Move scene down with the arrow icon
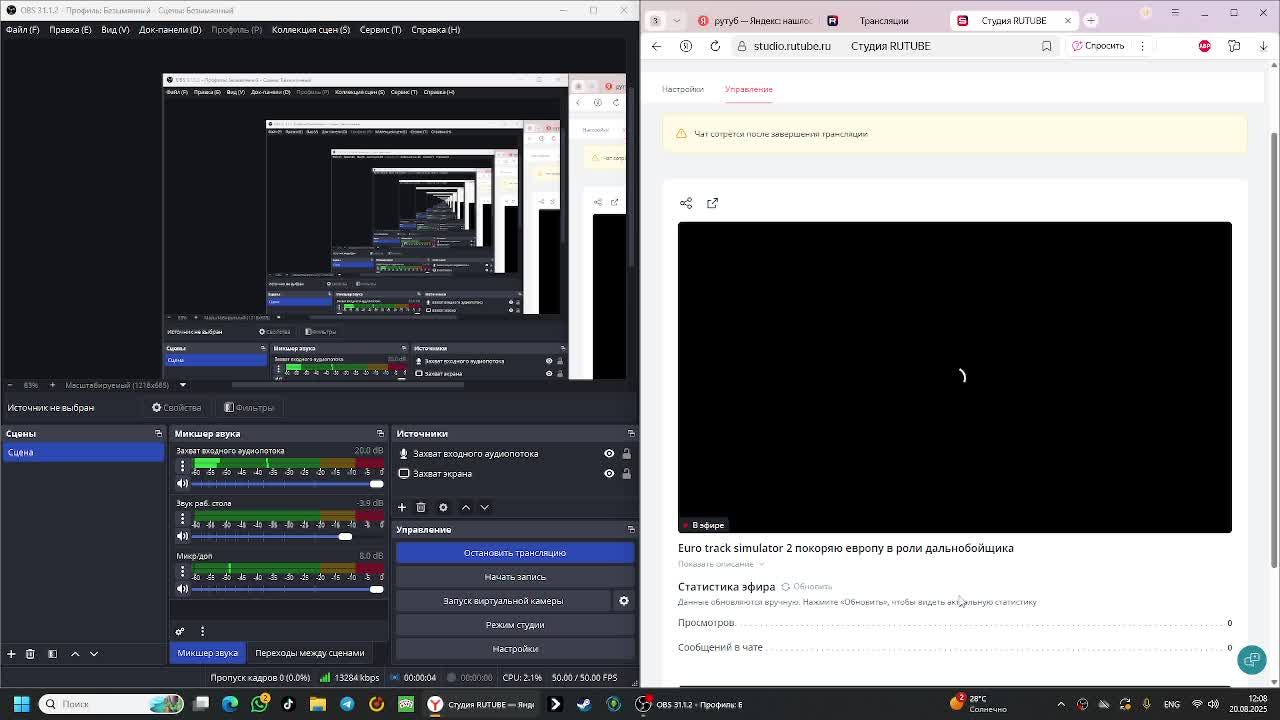1280x720 pixels. pyautogui.click(x=94, y=653)
